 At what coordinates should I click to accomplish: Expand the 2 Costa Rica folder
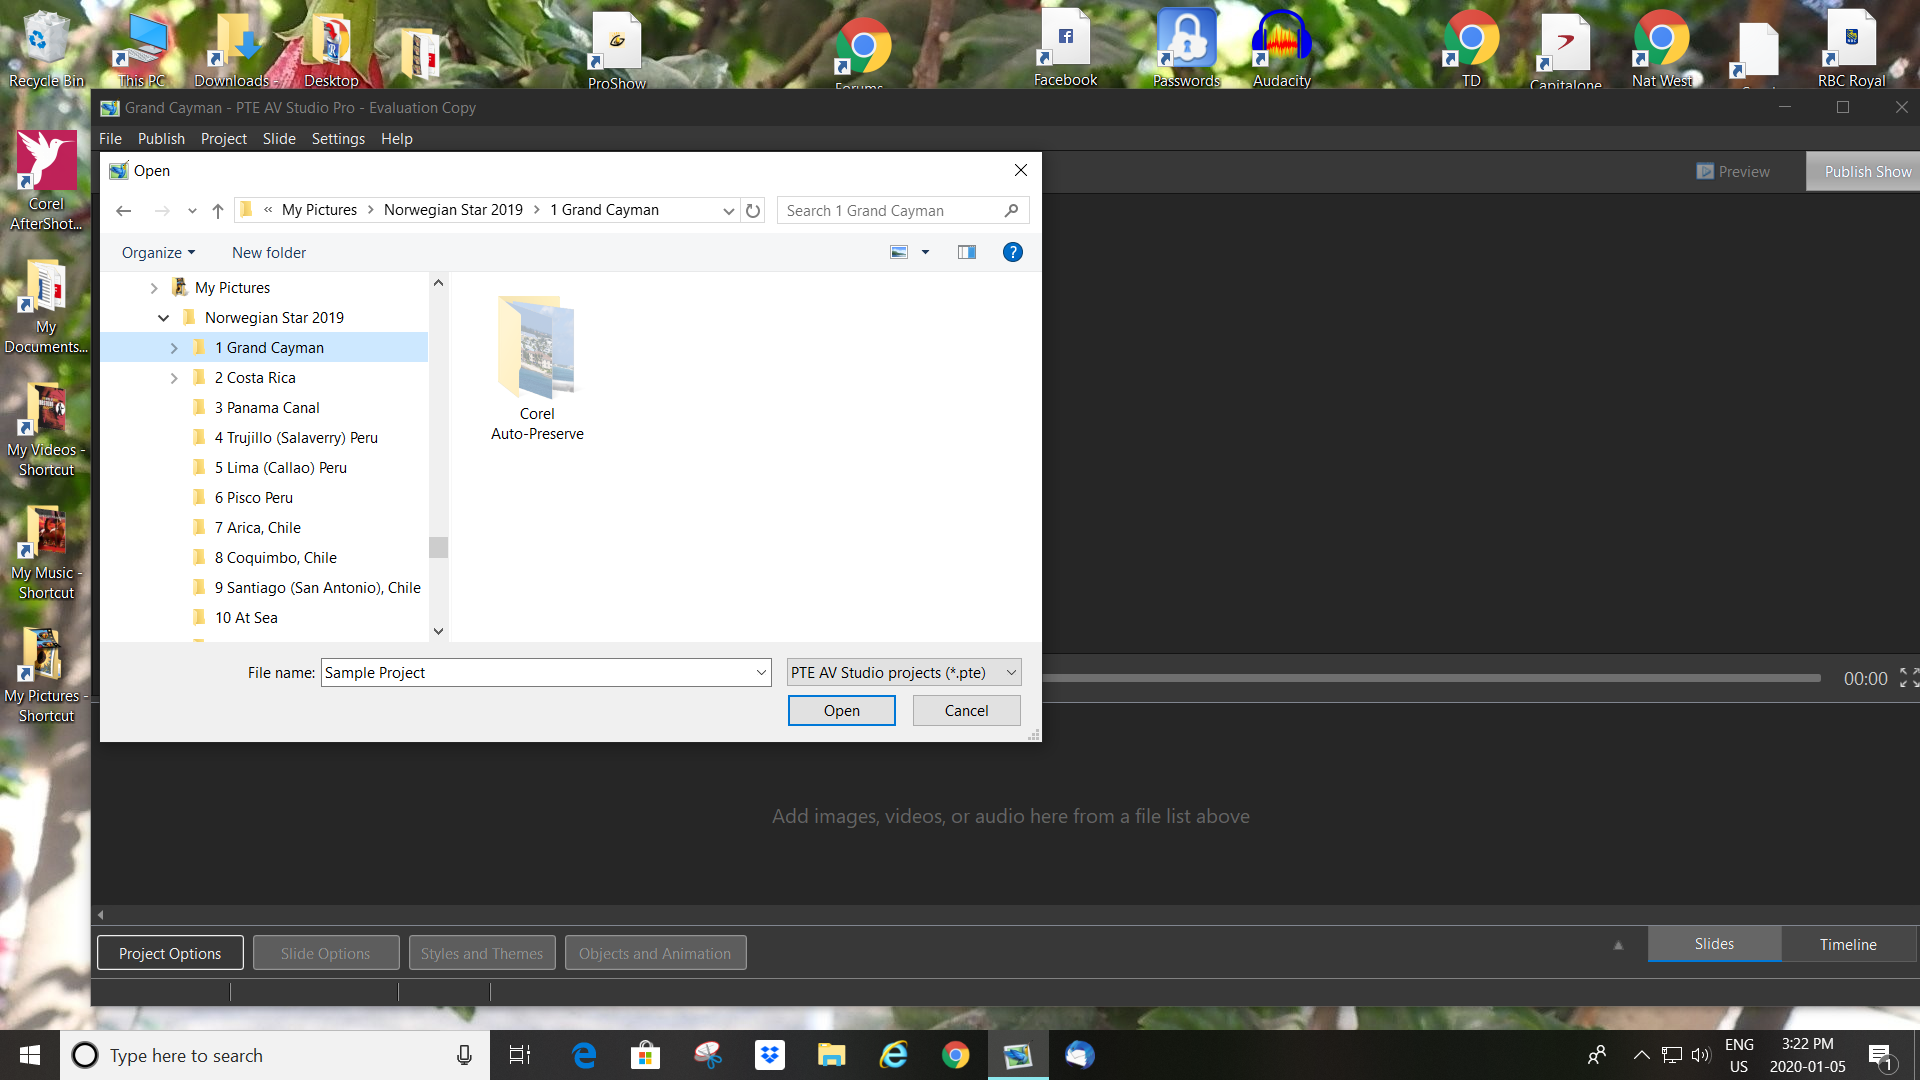[x=174, y=378]
